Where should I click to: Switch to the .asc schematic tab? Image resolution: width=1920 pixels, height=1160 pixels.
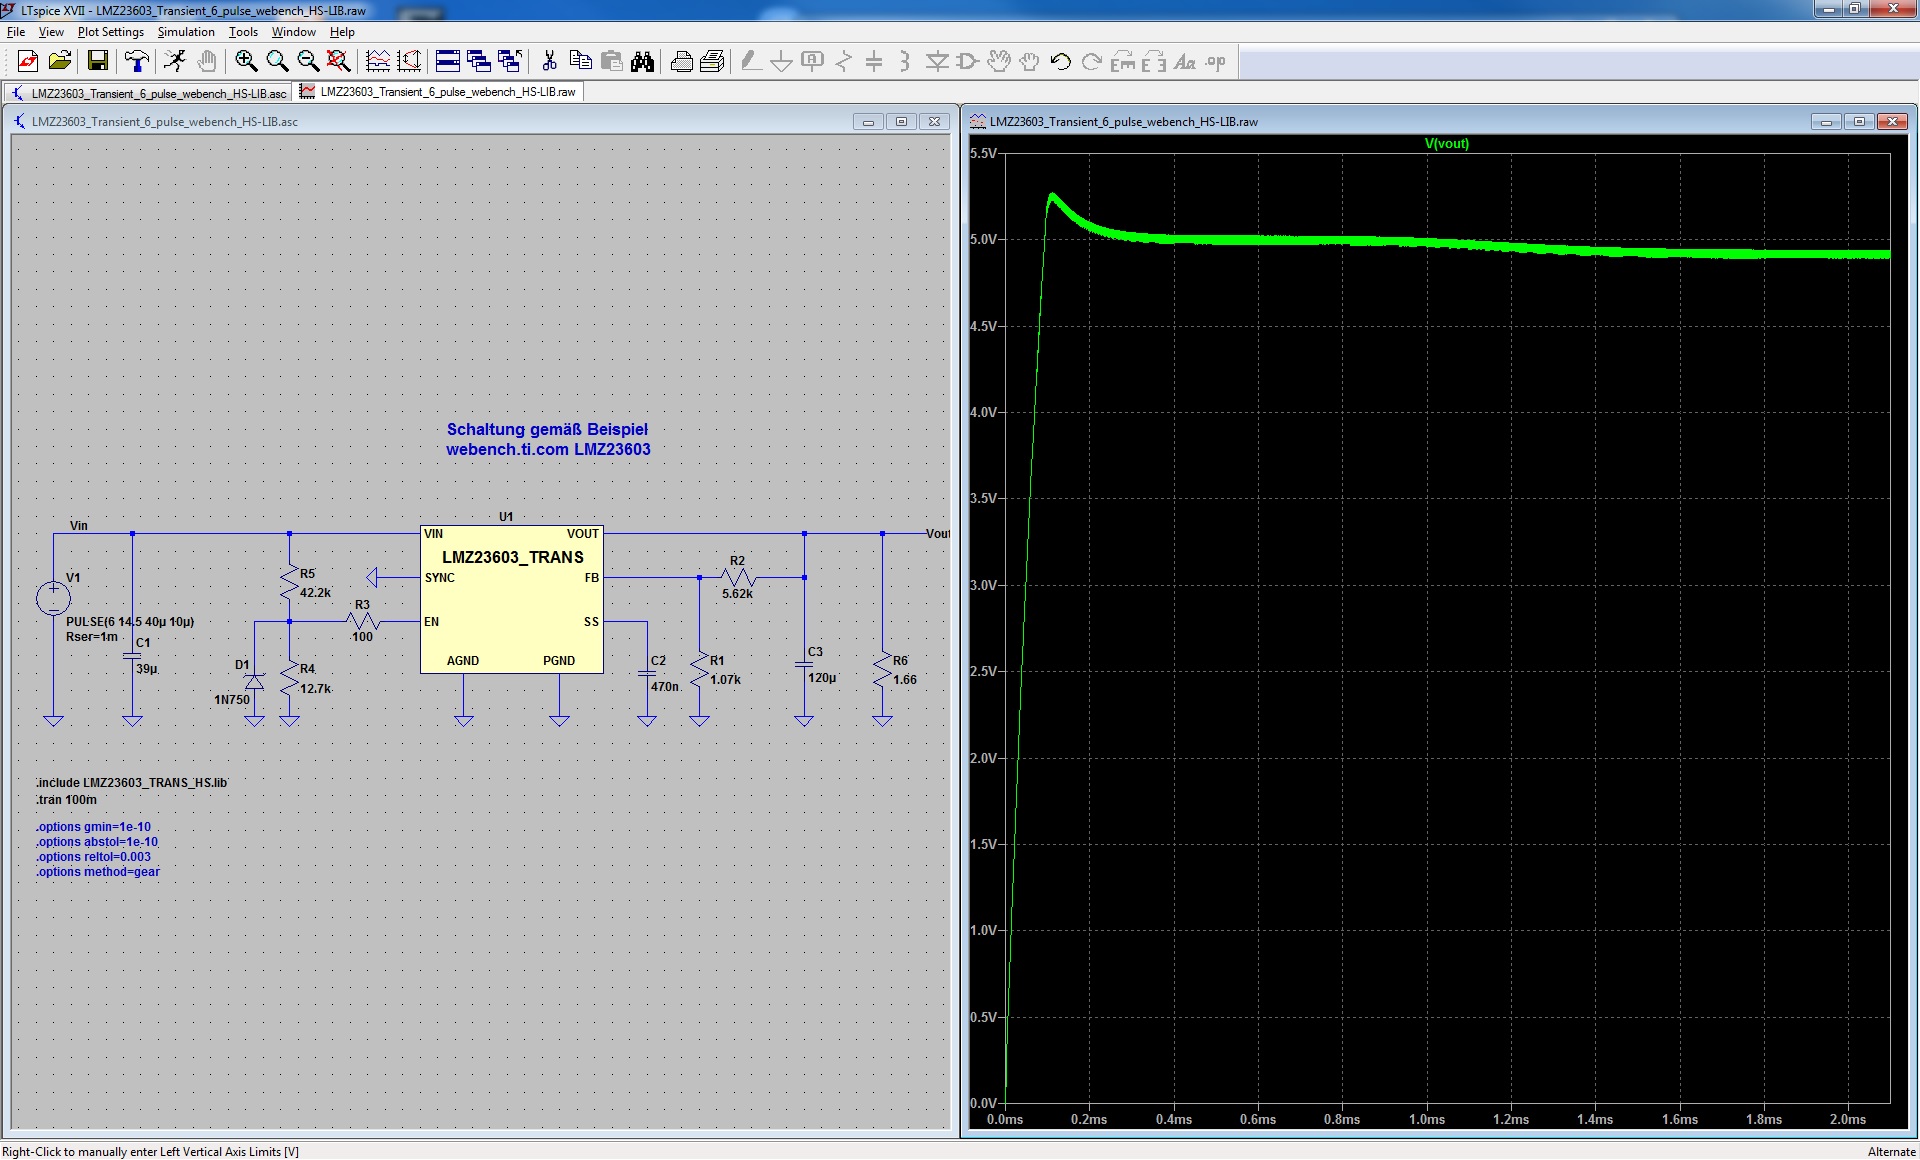point(149,93)
